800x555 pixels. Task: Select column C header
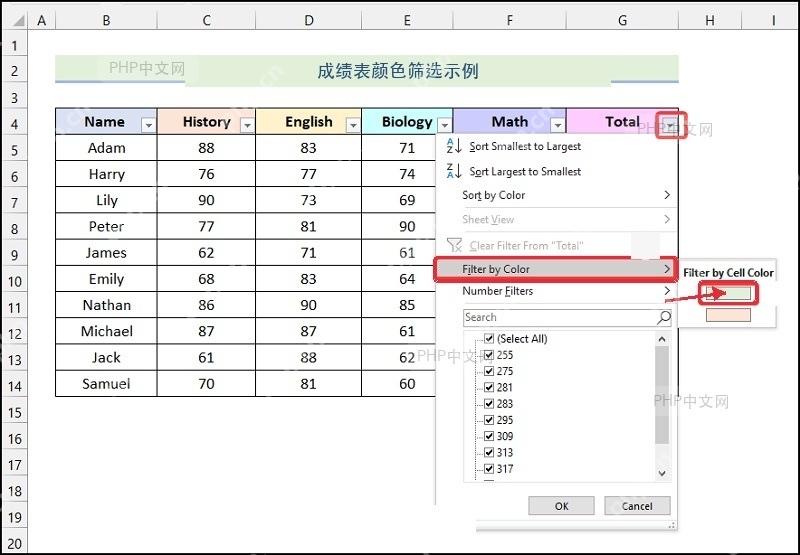point(206,20)
